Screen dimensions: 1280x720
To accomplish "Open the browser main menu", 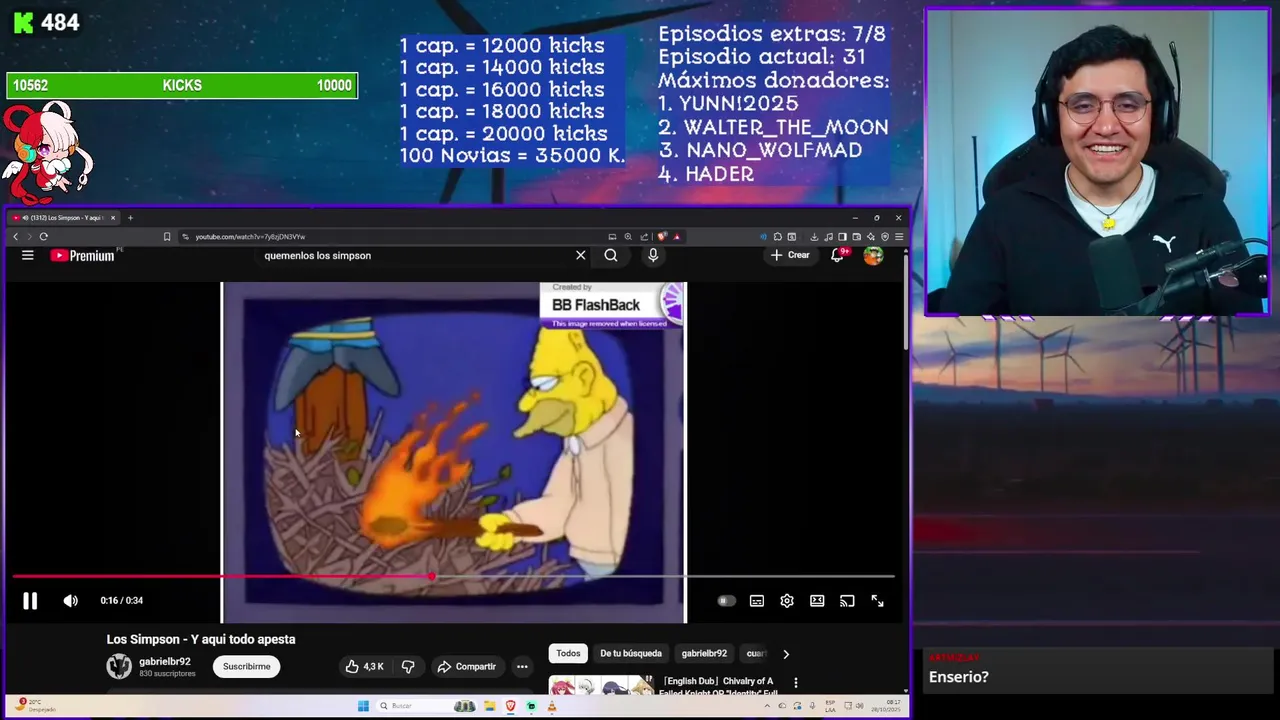I will click(899, 237).
